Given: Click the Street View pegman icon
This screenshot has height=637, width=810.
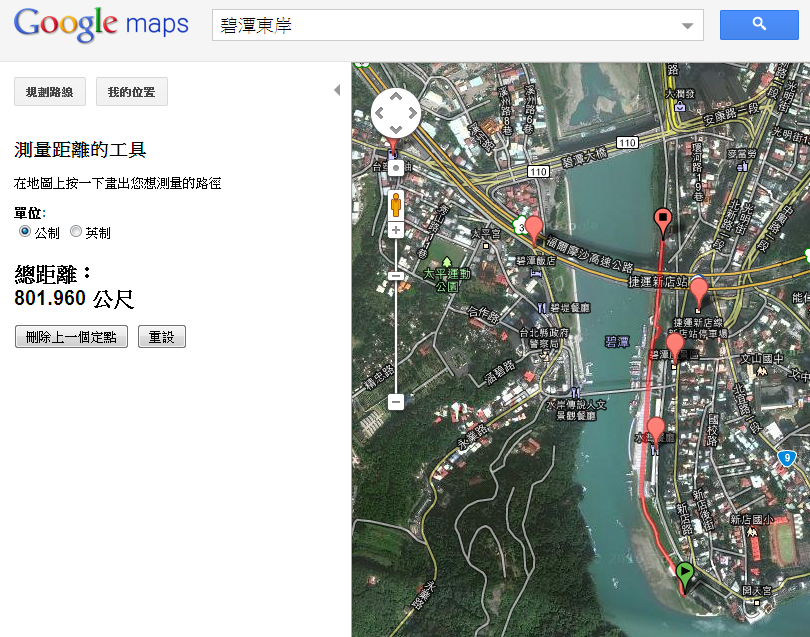Looking at the screenshot, I should point(396,204).
